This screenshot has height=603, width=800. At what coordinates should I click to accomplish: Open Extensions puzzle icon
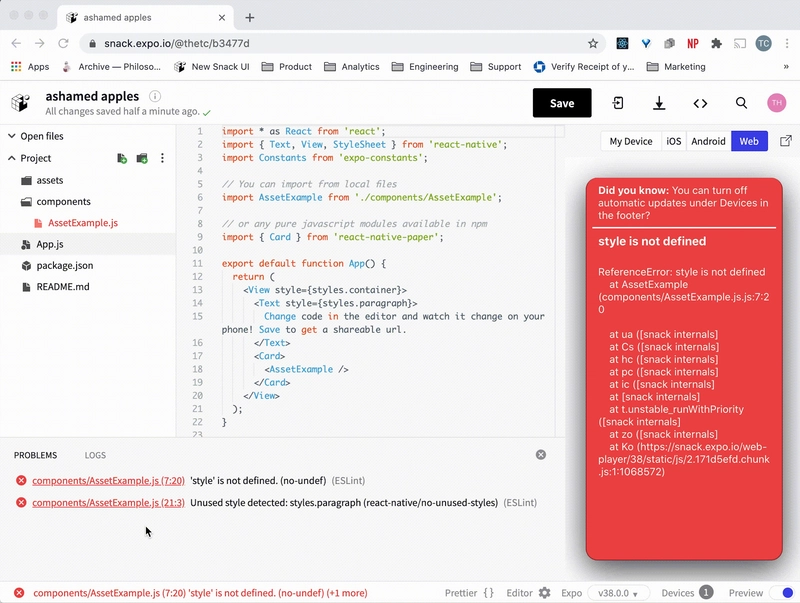point(716,43)
